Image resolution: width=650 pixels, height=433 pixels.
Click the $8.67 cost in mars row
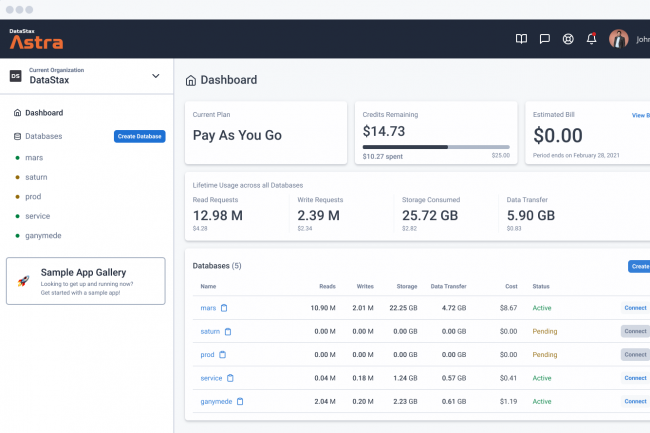(508, 308)
